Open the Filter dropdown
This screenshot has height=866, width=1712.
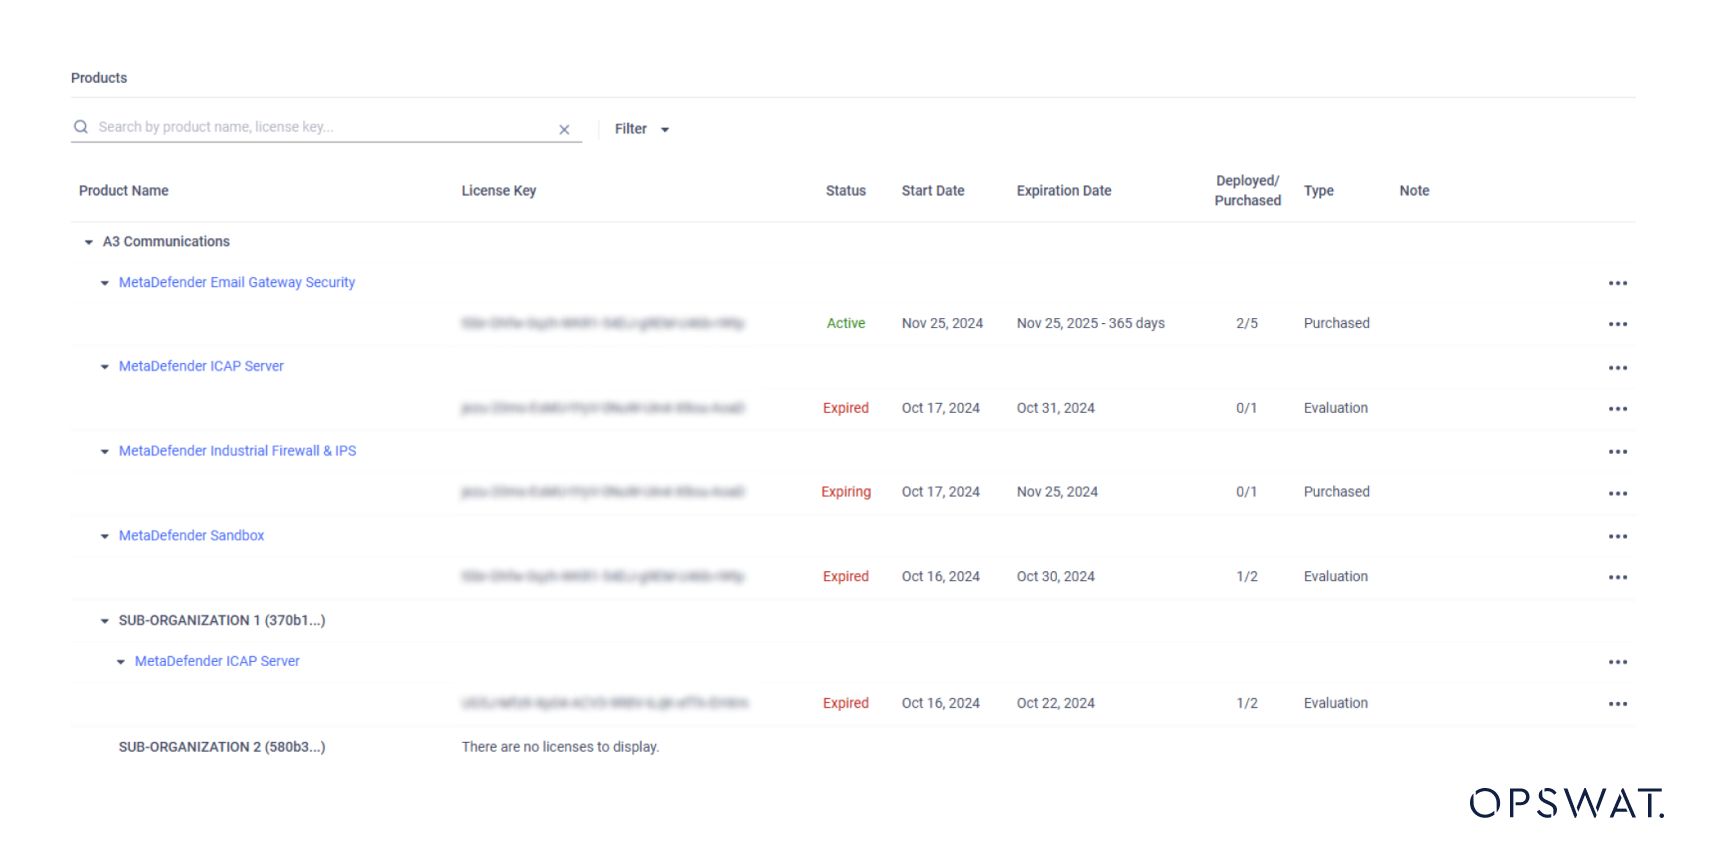click(x=641, y=129)
